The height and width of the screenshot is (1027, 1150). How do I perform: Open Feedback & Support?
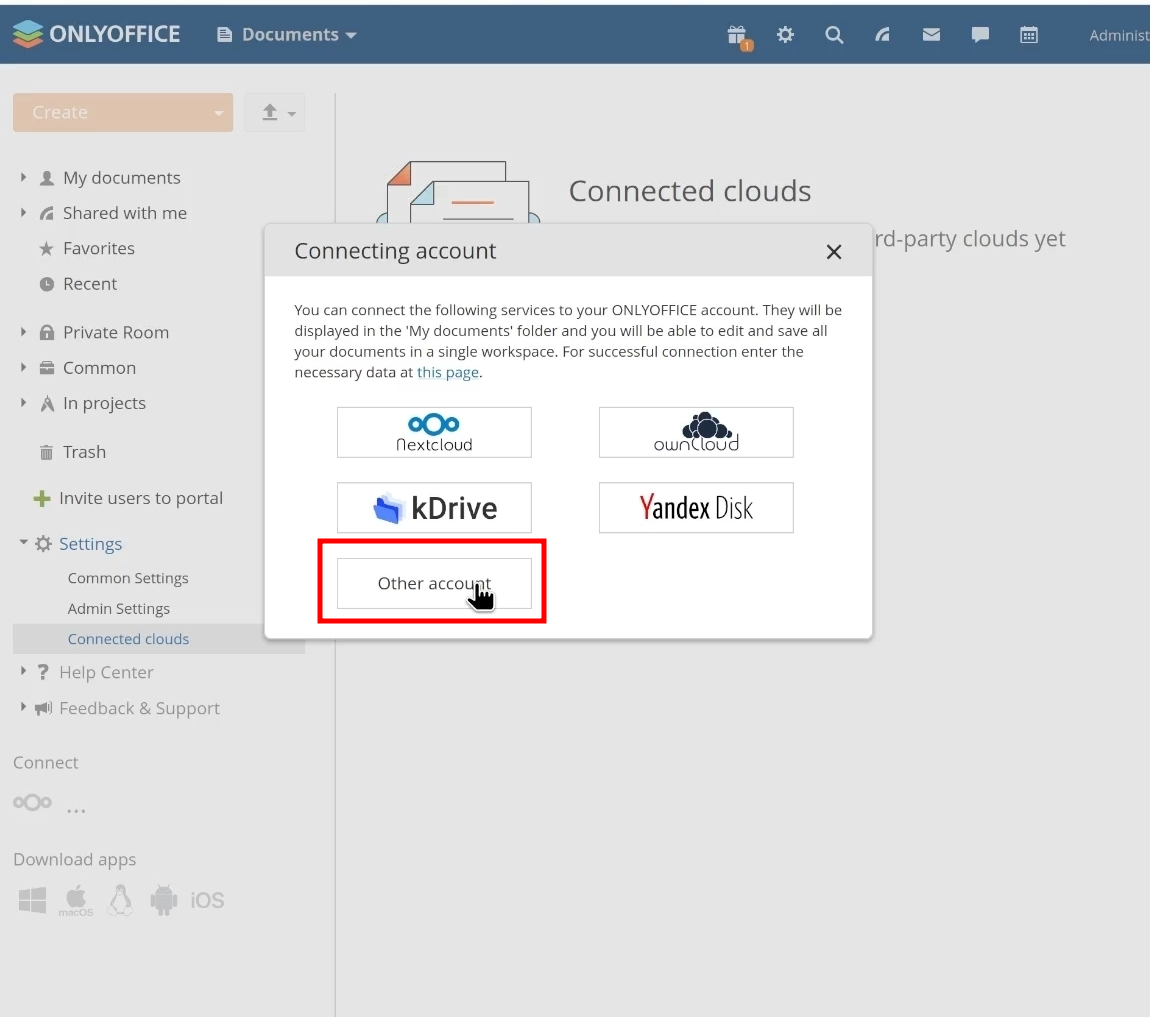point(139,709)
